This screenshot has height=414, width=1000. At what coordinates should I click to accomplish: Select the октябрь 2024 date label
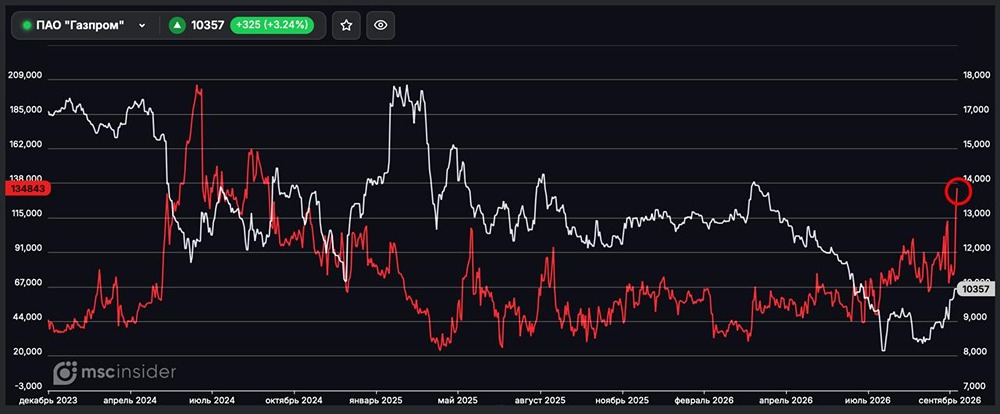pyautogui.click(x=294, y=401)
